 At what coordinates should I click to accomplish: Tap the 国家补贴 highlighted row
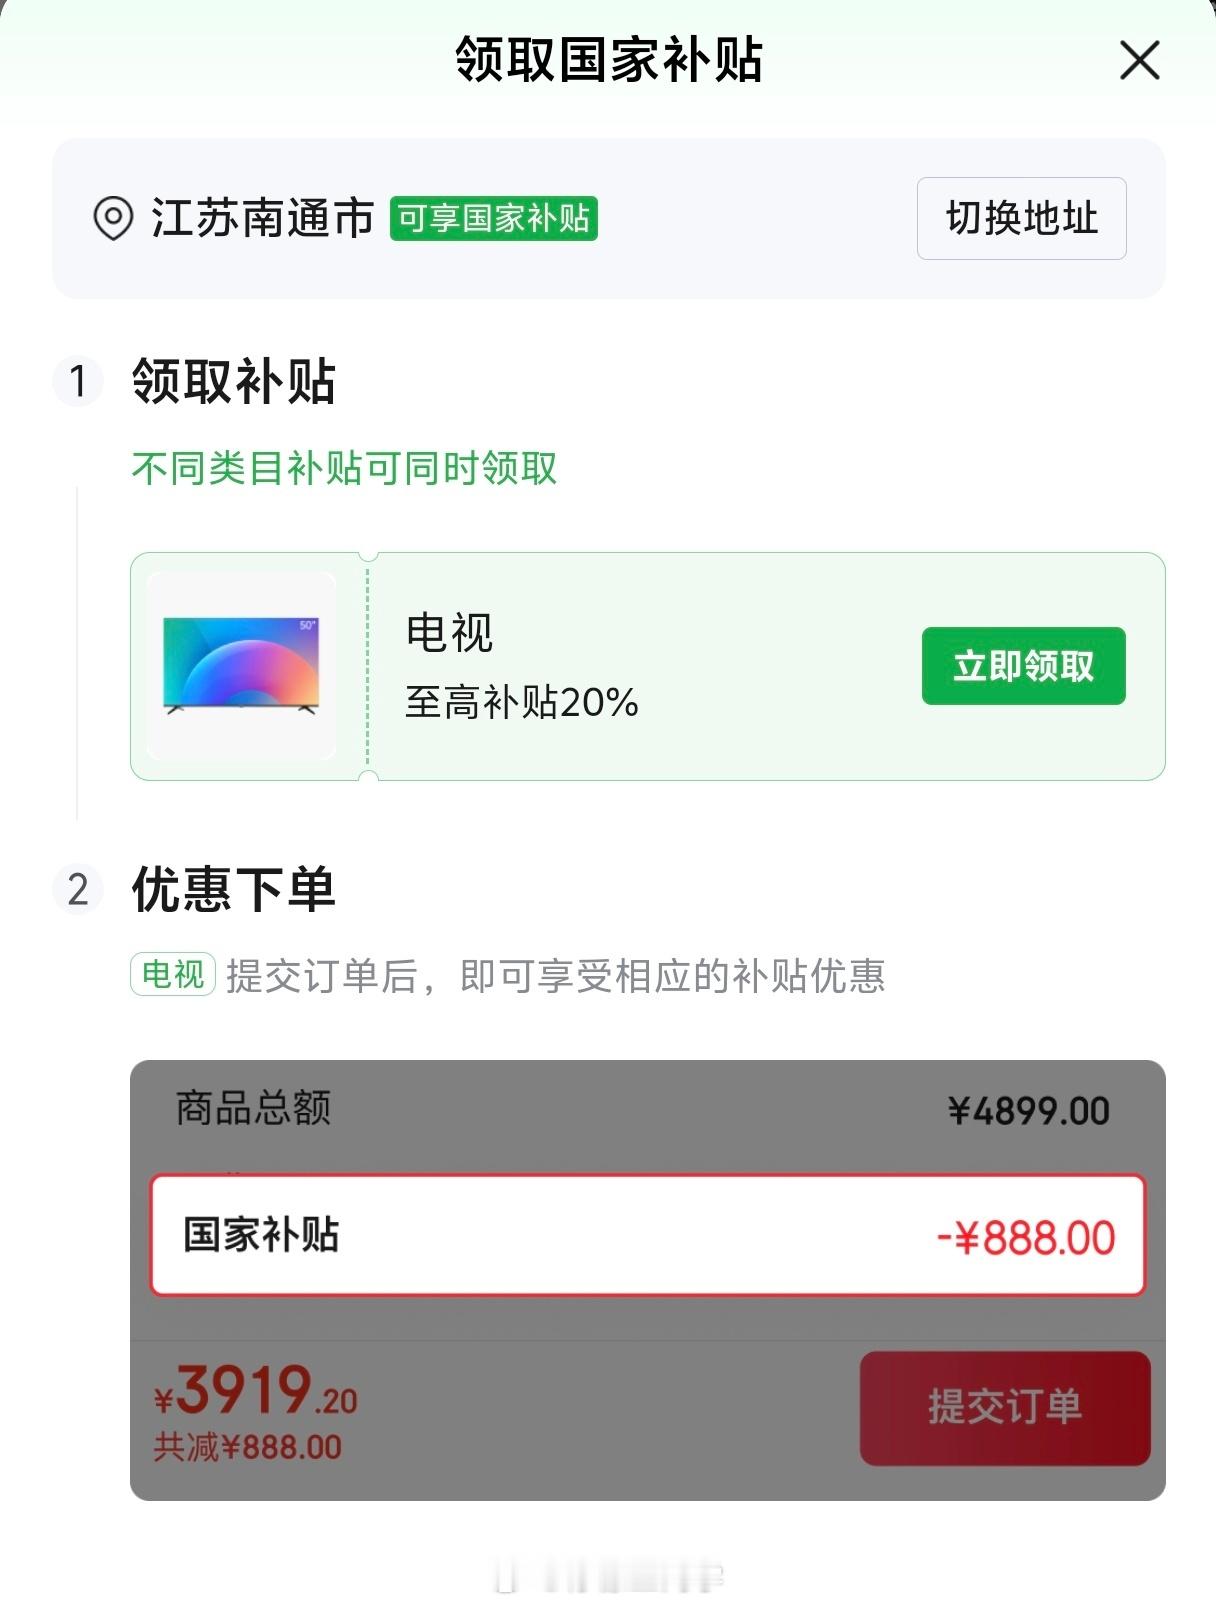pos(647,1235)
